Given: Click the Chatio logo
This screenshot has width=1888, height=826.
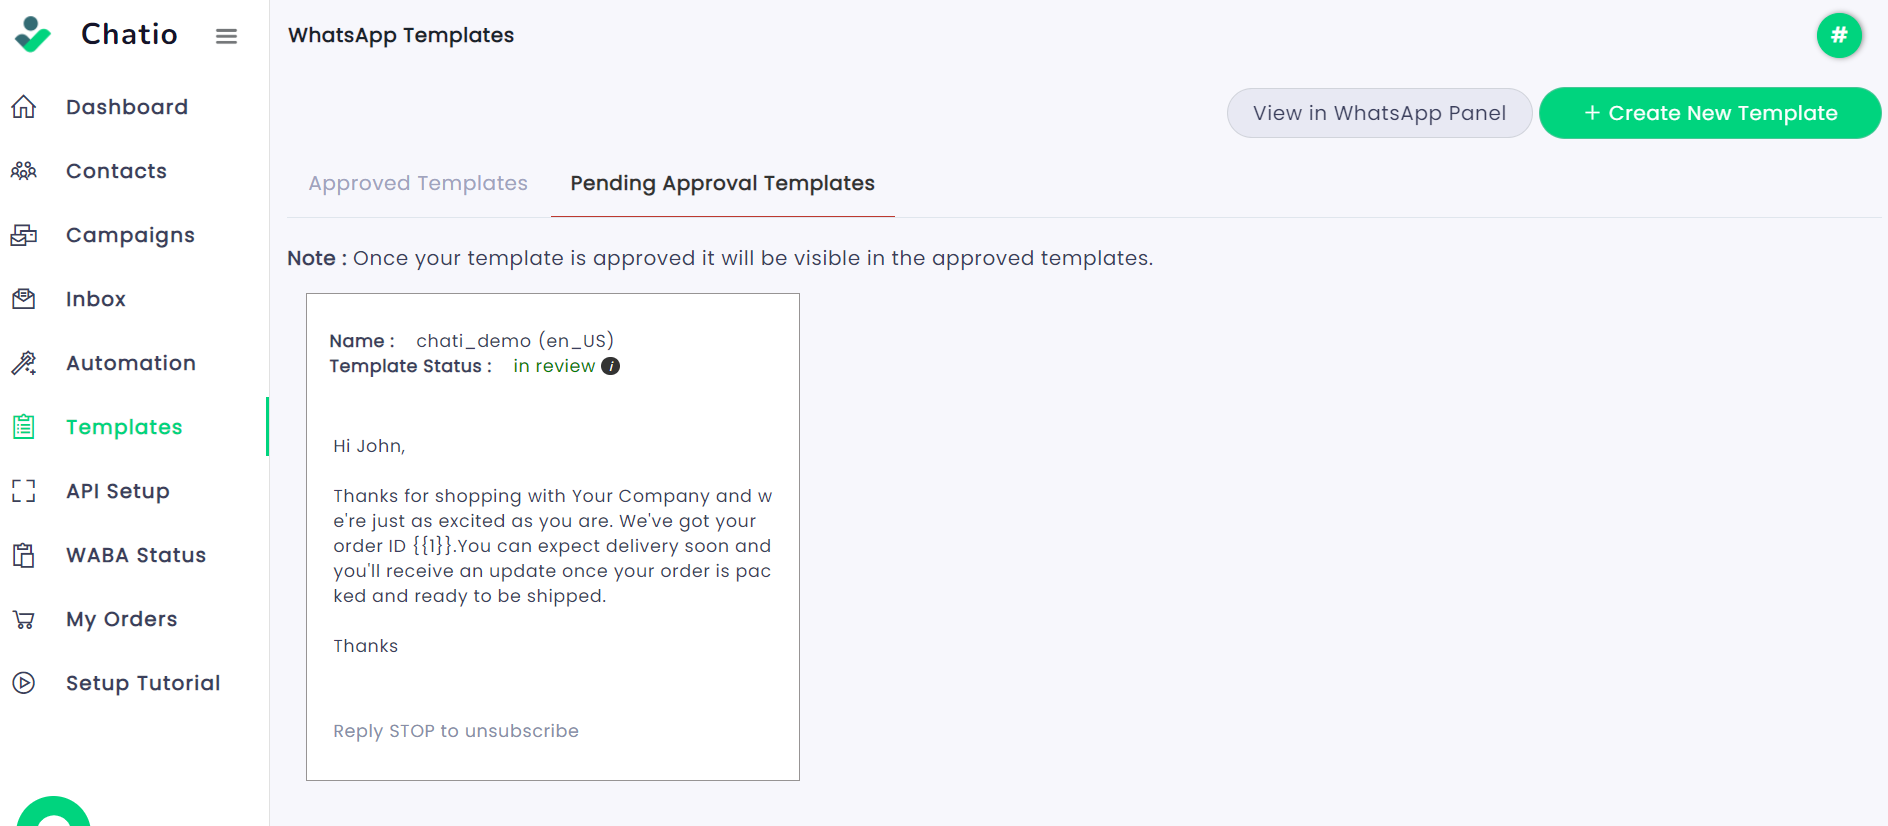Looking at the screenshot, I should pyautogui.click(x=96, y=34).
